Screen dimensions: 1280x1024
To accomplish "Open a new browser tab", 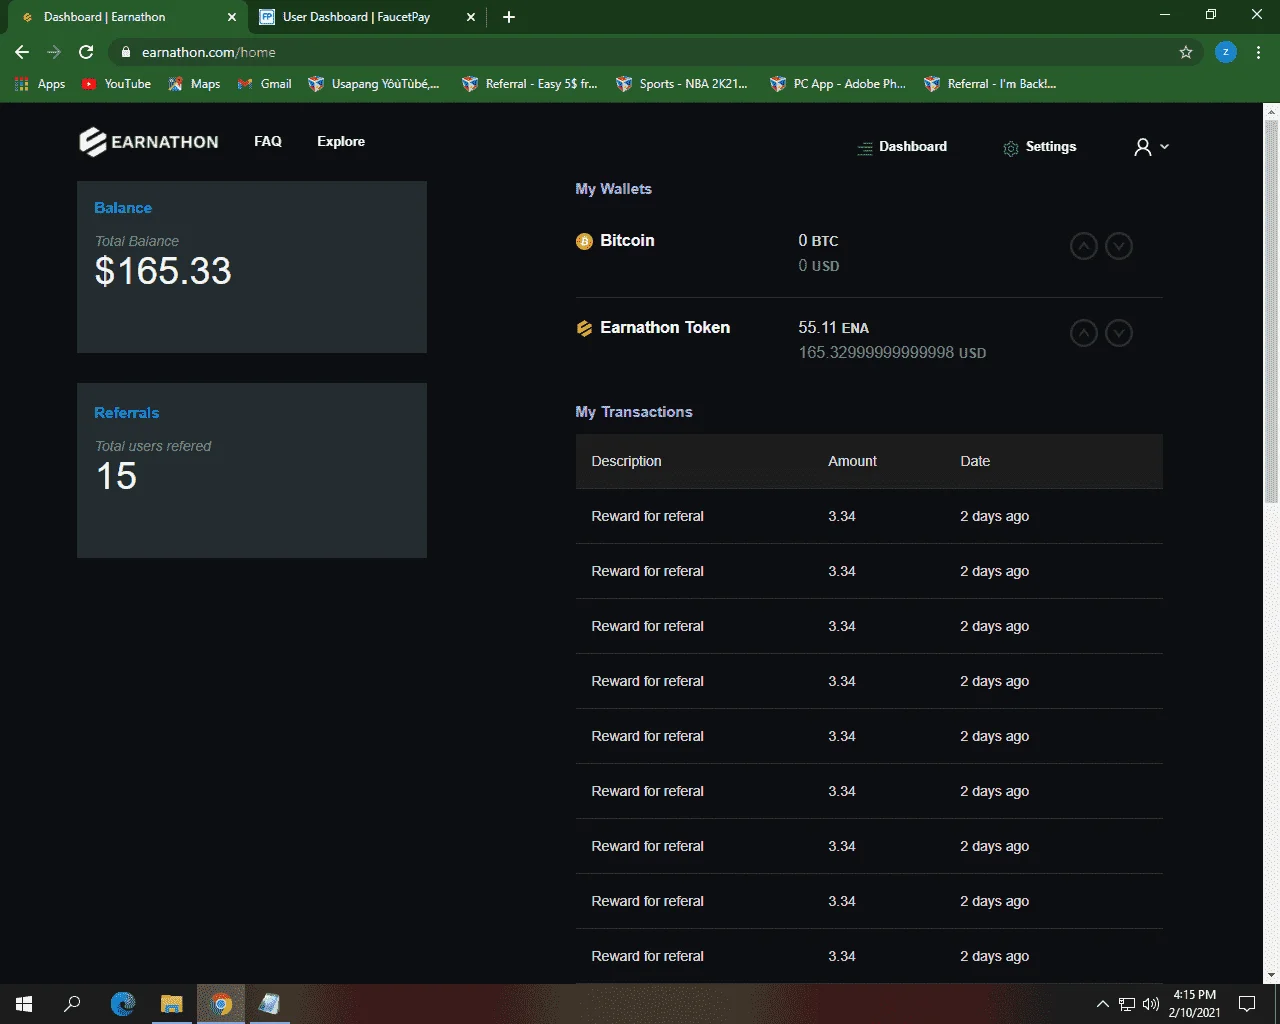I will coord(509,17).
